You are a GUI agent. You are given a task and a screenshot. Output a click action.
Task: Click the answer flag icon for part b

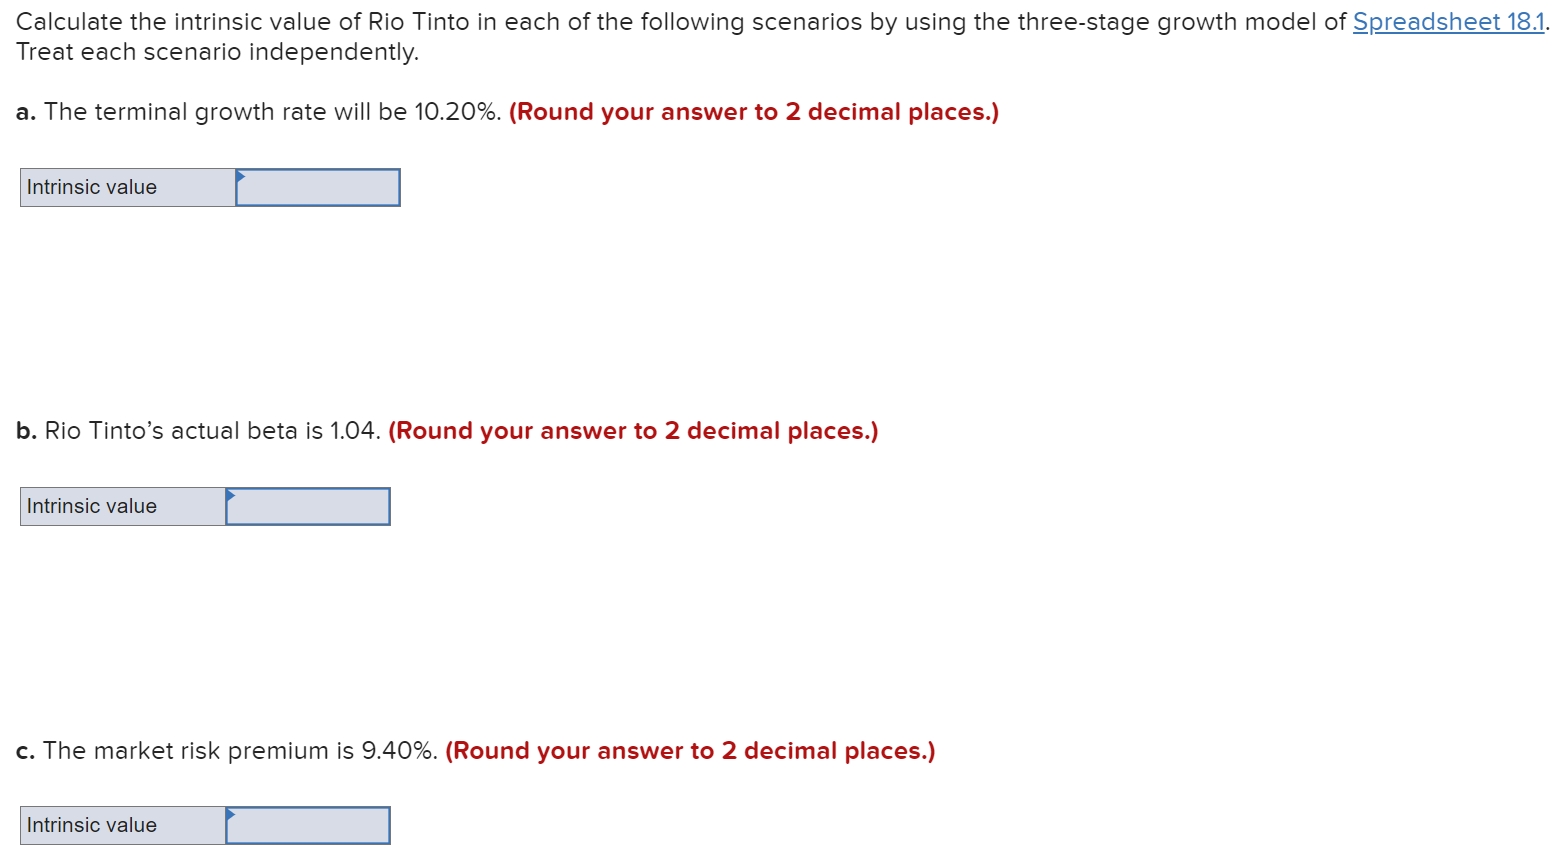point(231,496)
